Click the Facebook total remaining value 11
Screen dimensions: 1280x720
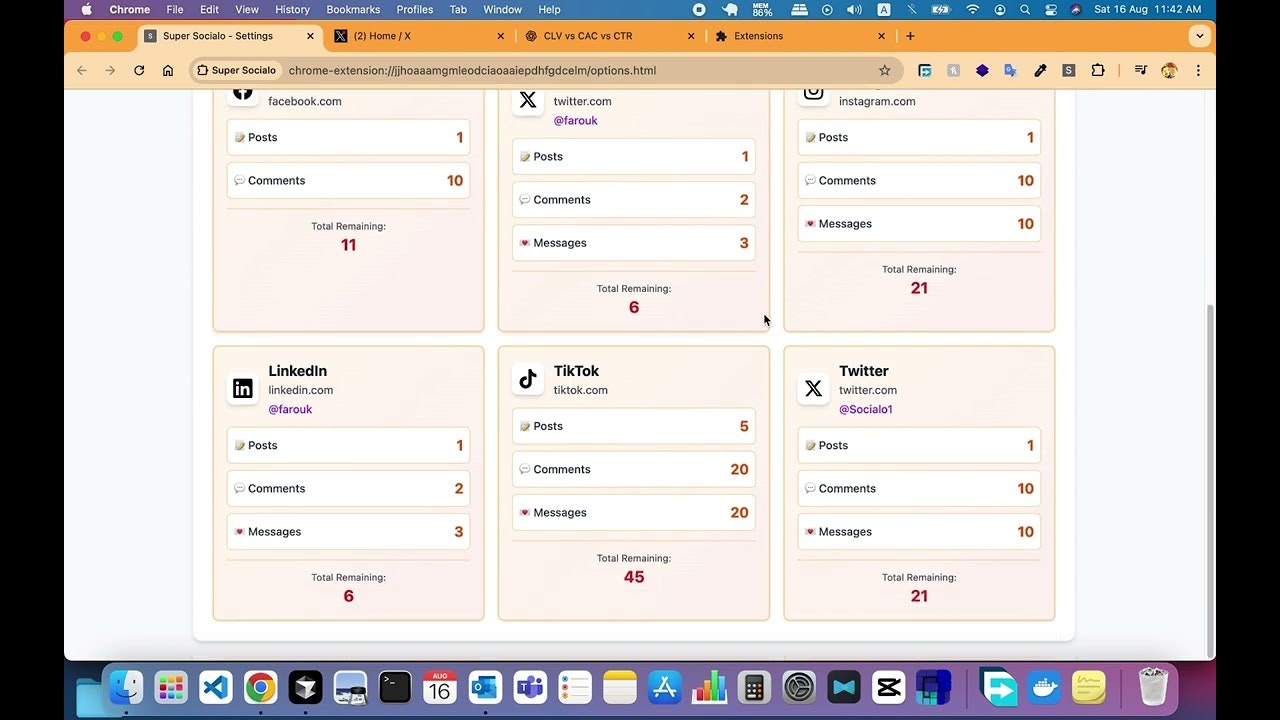pos(348,245)
